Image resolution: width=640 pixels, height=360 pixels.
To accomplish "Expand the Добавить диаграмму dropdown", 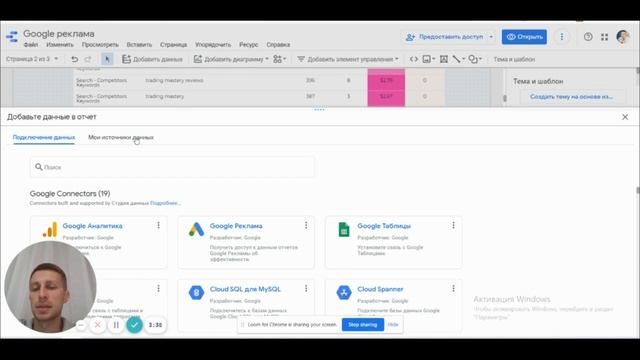I will (x=267, y=59).
